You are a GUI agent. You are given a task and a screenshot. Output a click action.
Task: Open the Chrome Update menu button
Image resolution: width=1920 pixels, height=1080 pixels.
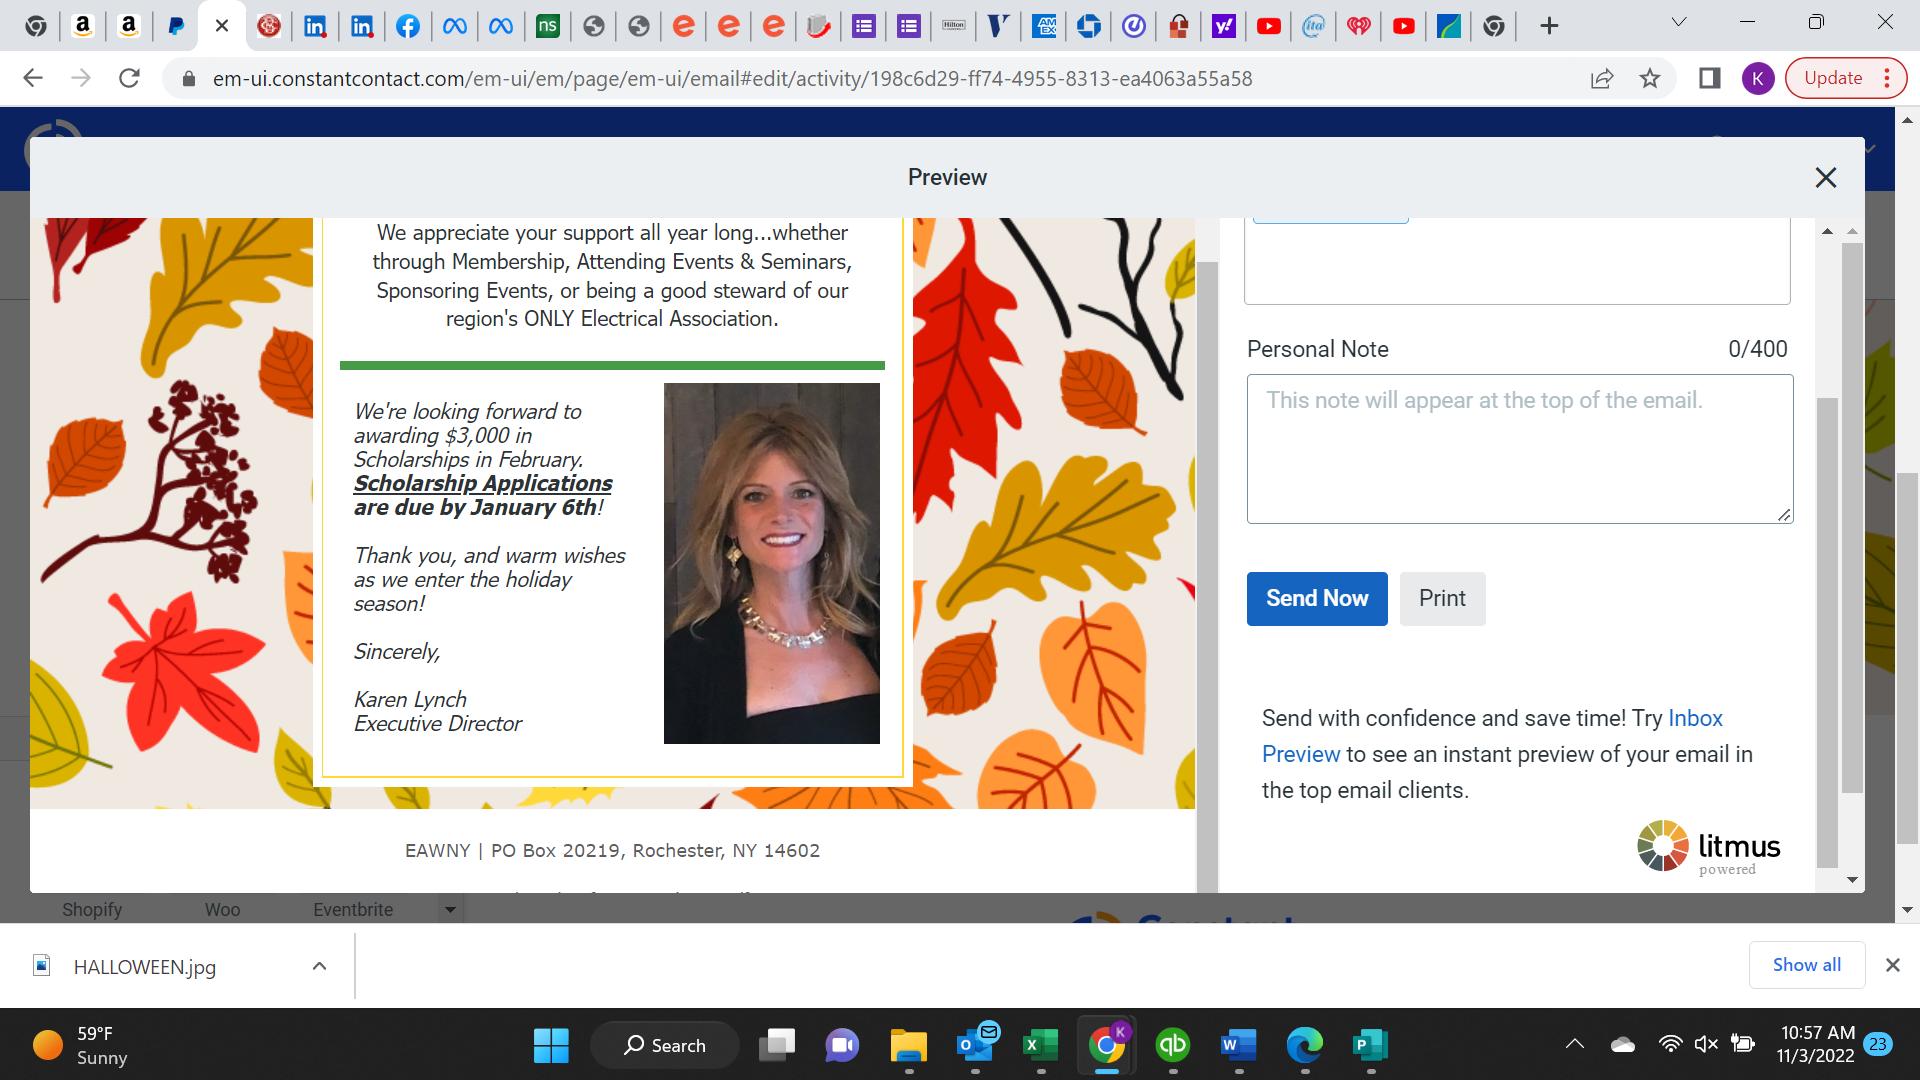[1847, 78]
